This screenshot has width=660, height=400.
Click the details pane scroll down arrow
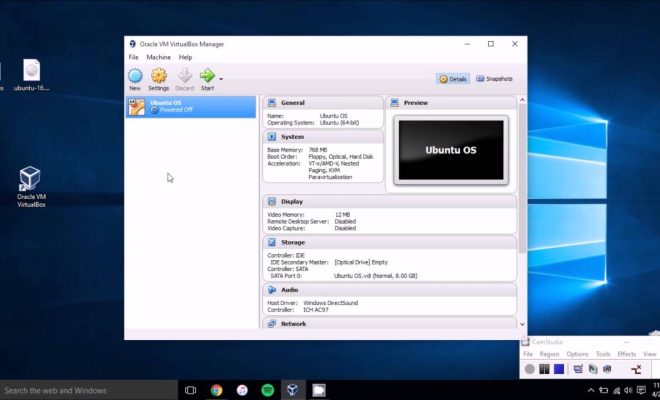[x=522, y=324]
